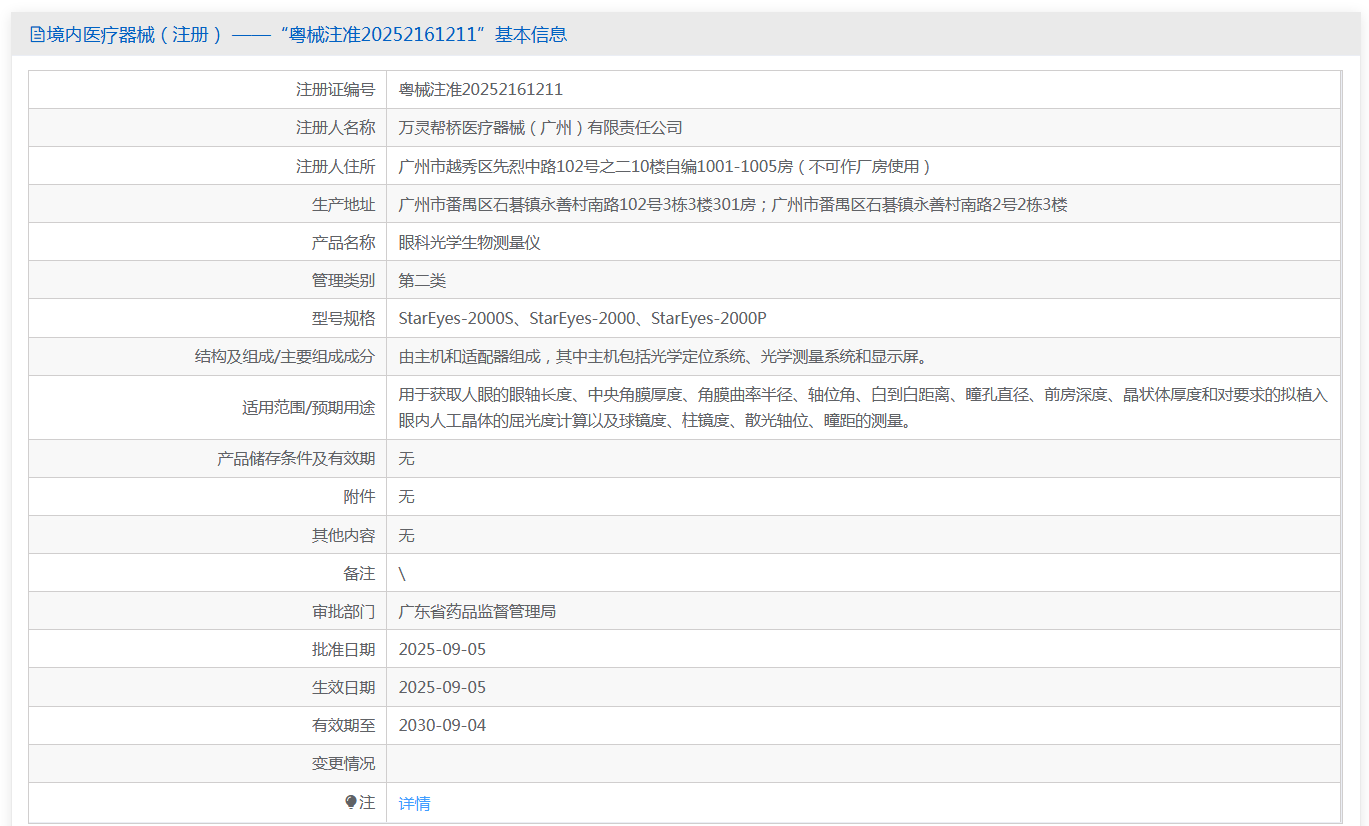
Task: Click the 注册证编号 label
Action: [x=335, y=89]
